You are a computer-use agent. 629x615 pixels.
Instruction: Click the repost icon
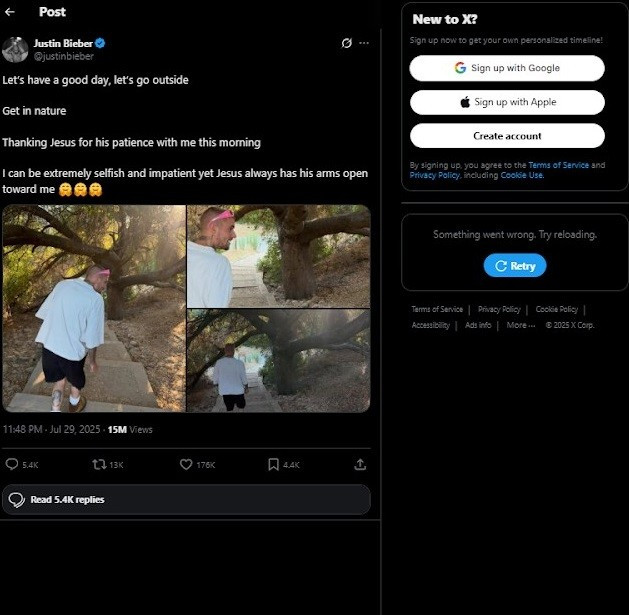click(x=98, y=464)
